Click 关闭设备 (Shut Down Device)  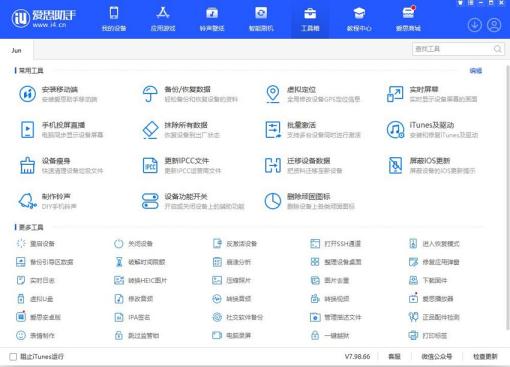click(133, 244)
